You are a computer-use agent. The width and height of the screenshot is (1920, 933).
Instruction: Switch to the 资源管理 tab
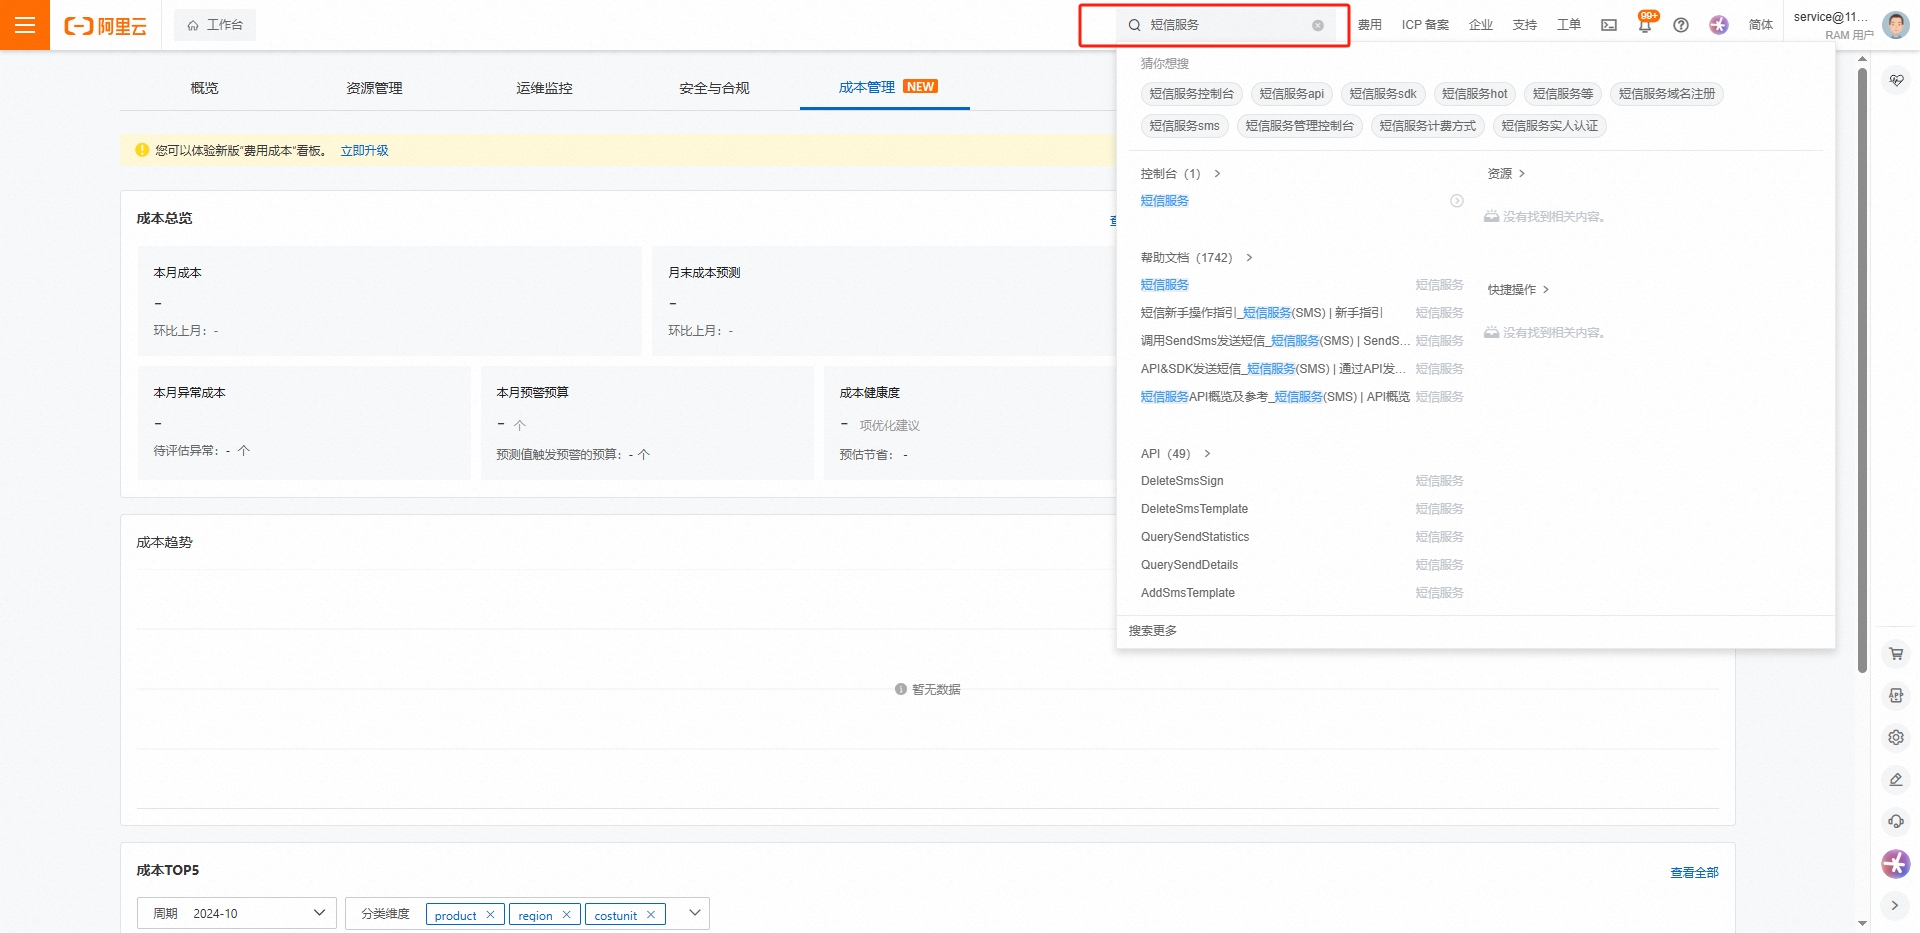[x=373, y=88]
